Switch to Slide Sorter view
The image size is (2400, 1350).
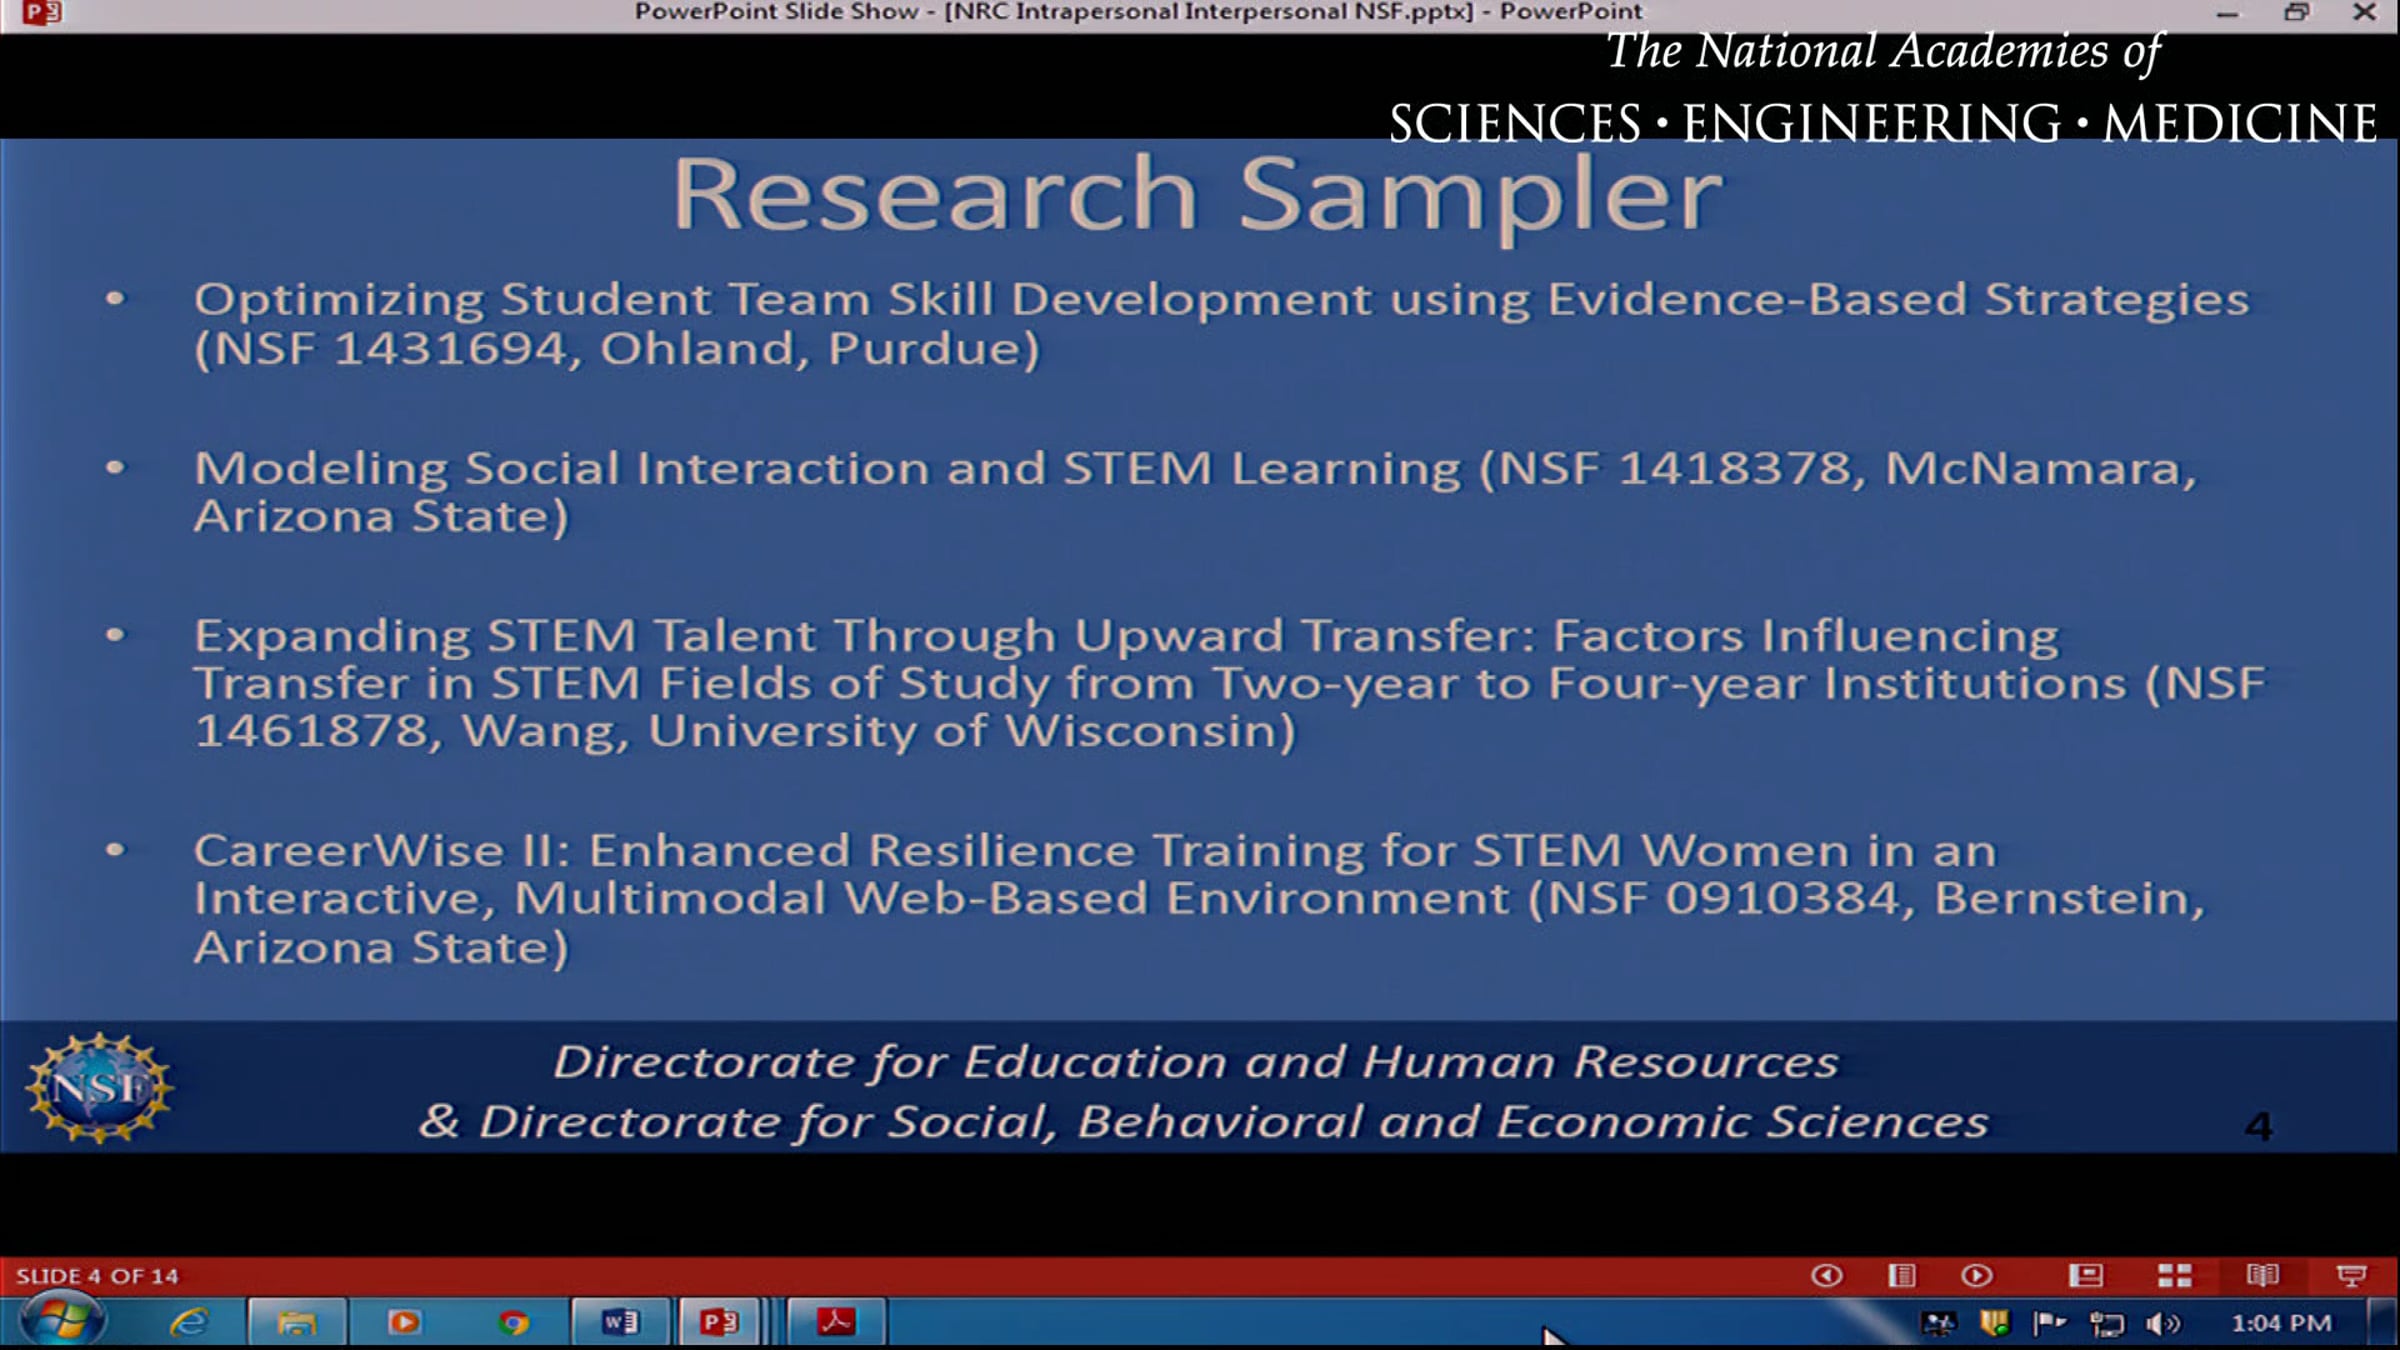pos(2174,1275)
